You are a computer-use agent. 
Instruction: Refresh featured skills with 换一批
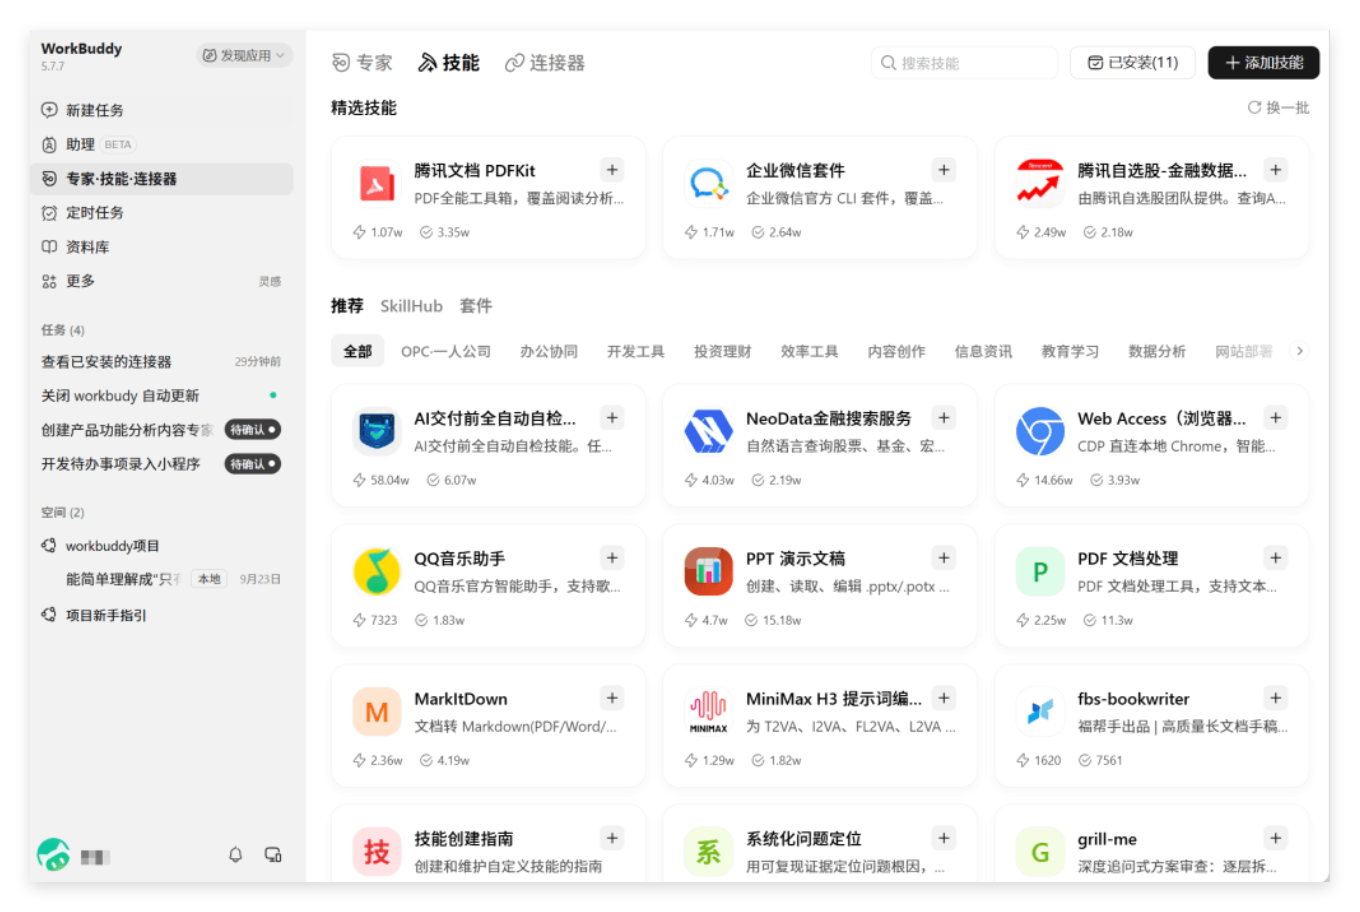1278,107
